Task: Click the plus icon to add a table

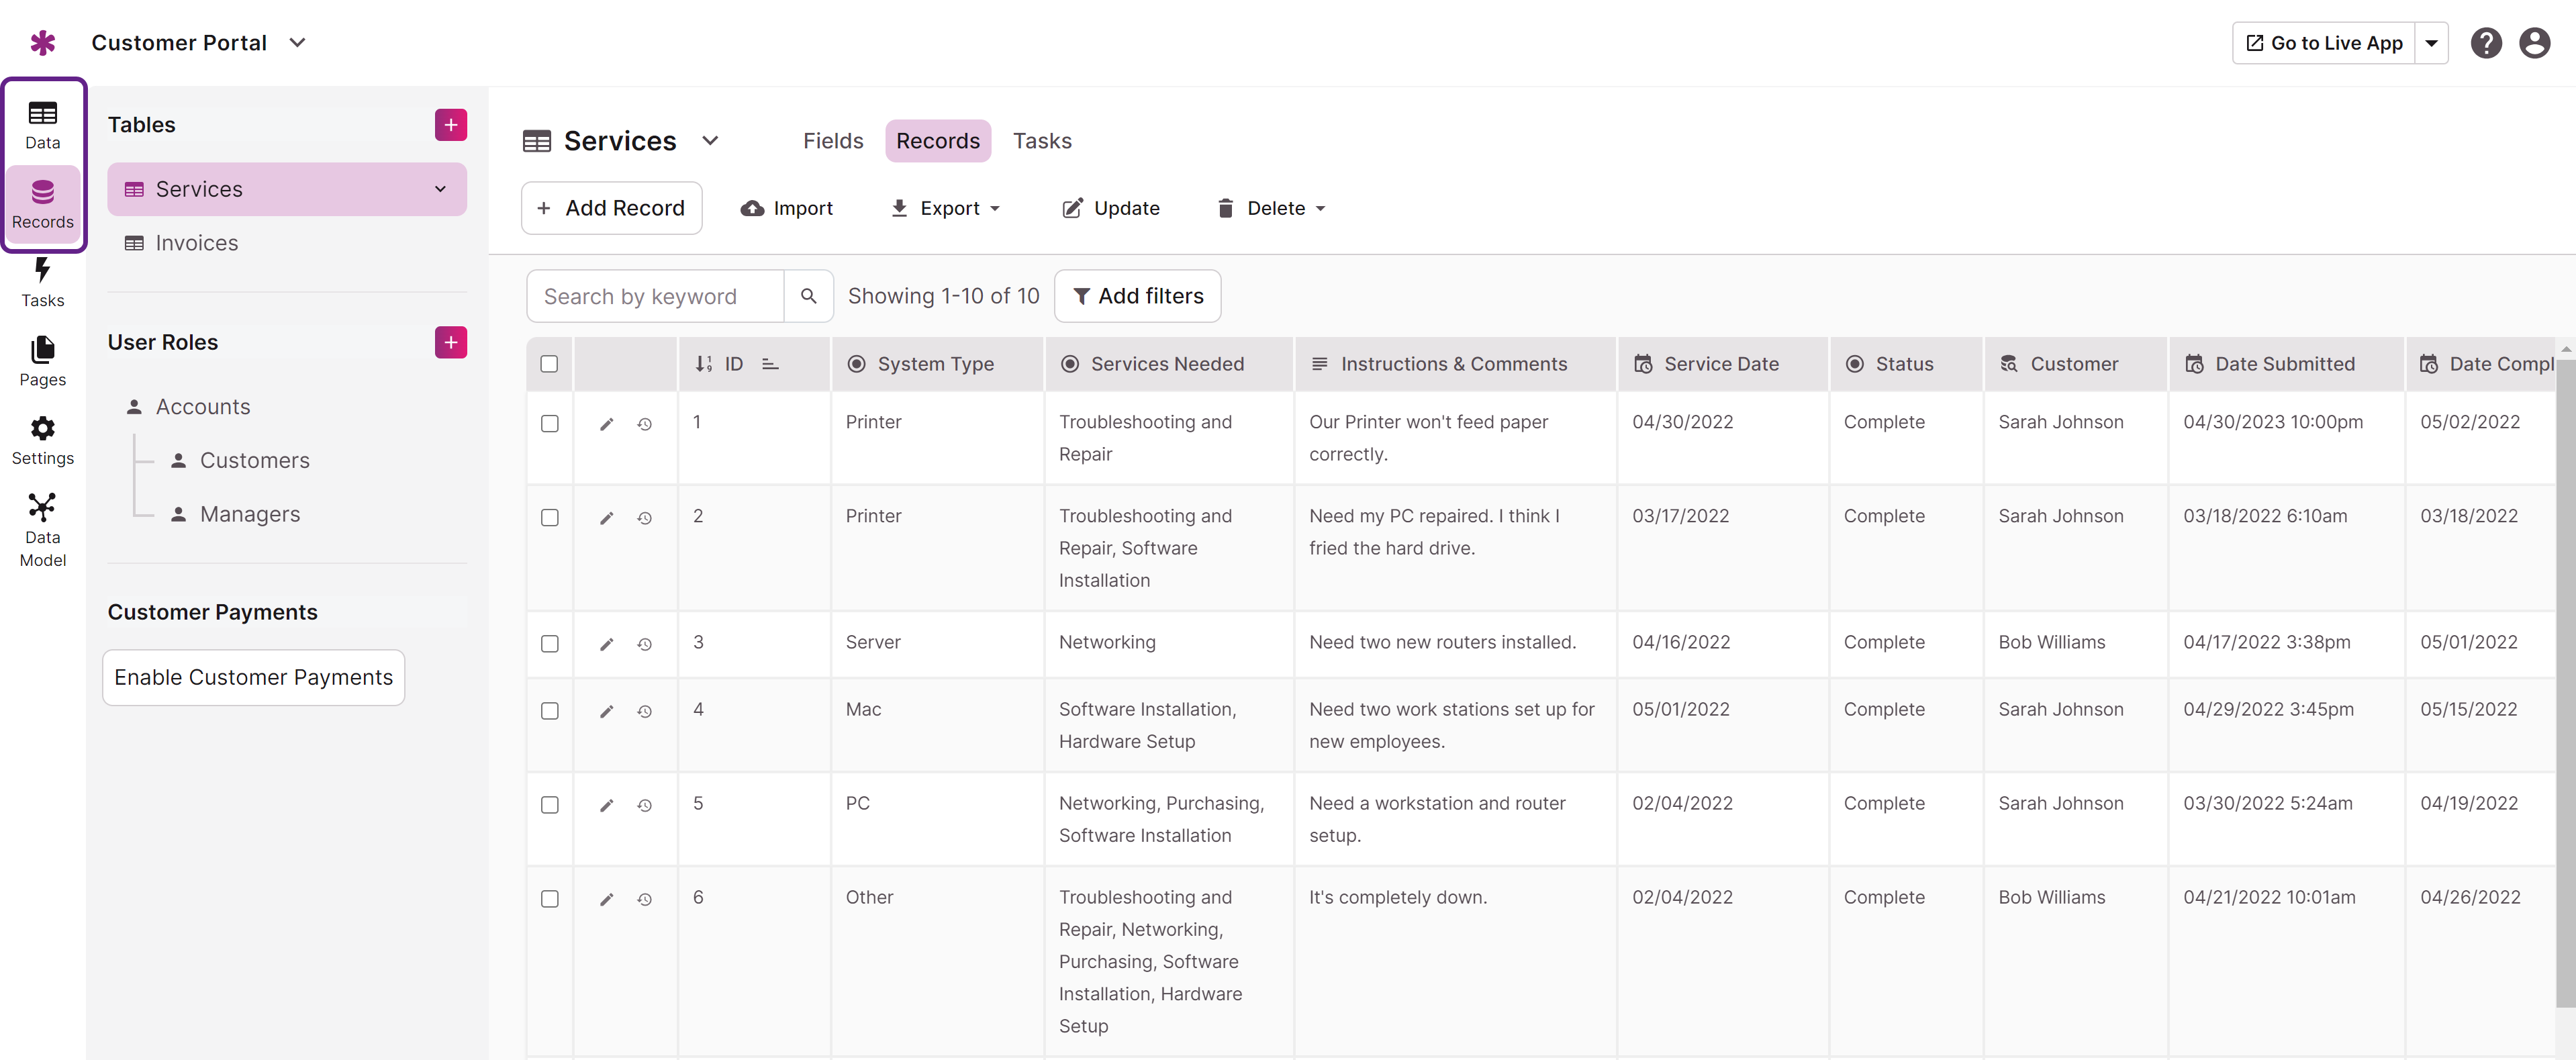Action: coord(450,125)
